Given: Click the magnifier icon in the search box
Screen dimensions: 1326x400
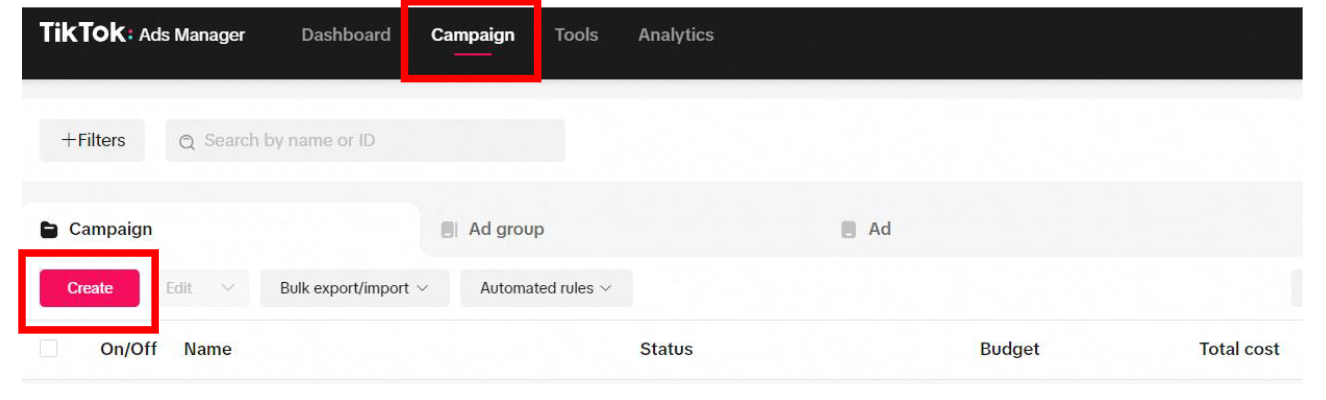Looking at the screenshot, I should coord(186,142).
